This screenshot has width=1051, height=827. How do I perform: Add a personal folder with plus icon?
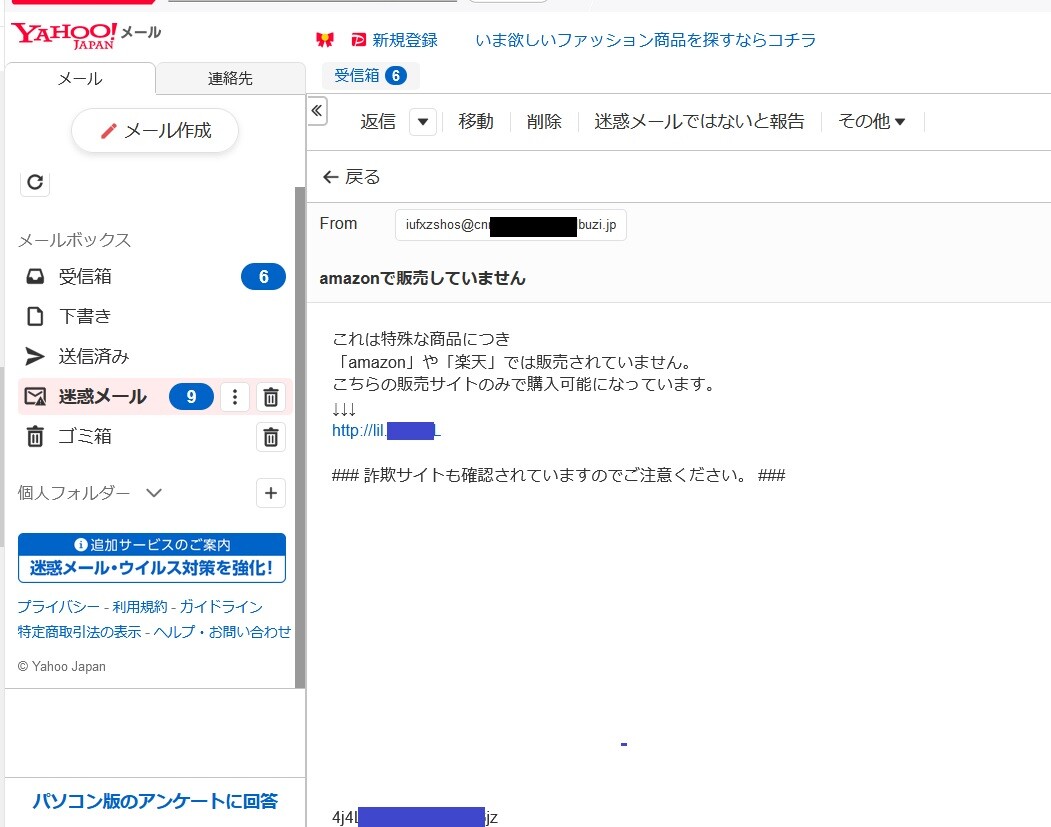click(x=271, y=493)
